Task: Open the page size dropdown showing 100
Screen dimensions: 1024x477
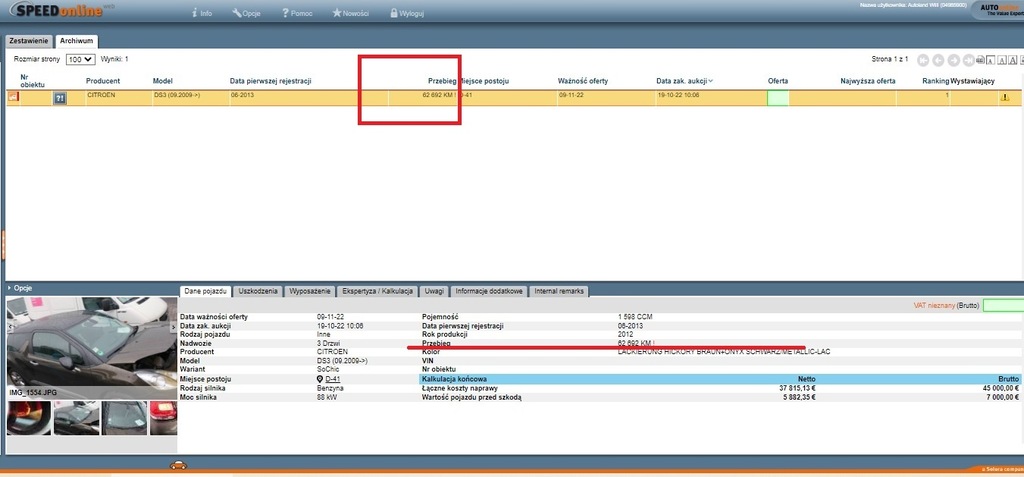Action: coord(80,60)
